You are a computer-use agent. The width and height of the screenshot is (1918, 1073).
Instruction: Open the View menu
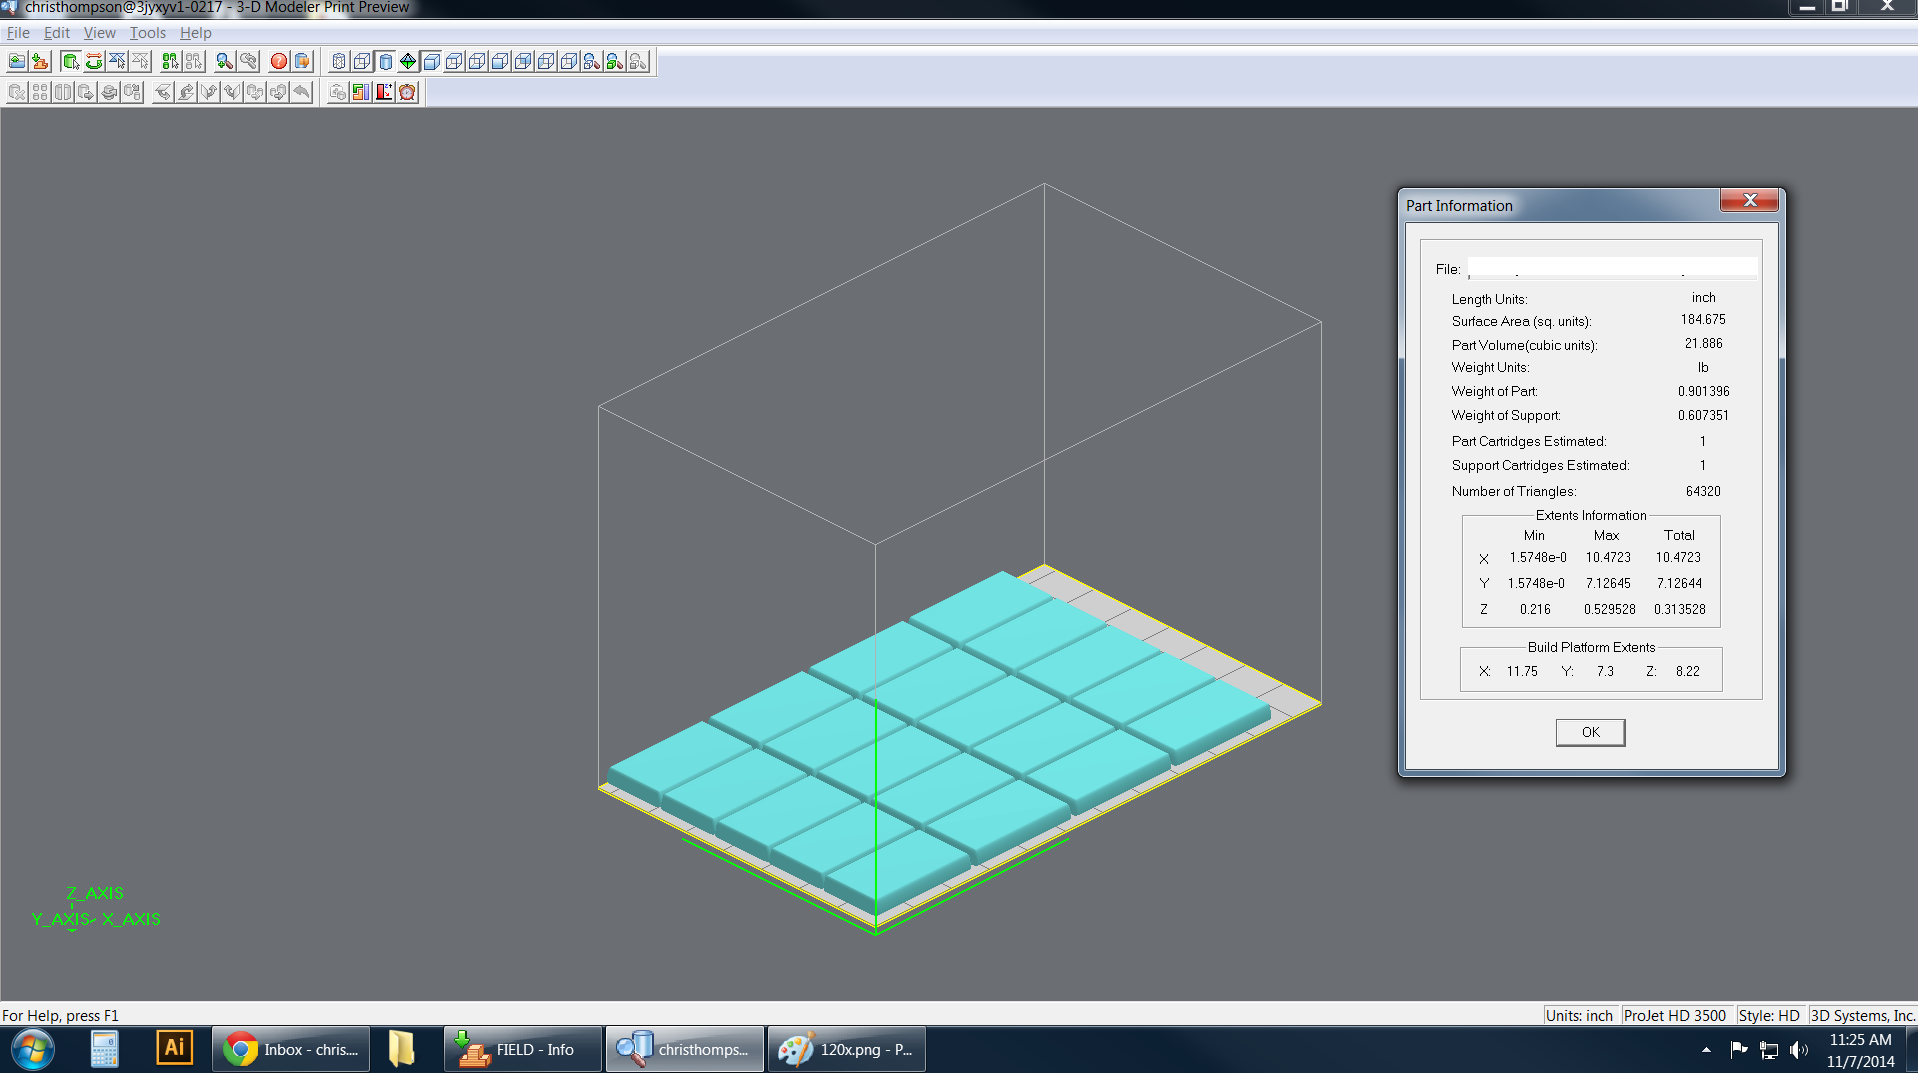tap(99, 33)
